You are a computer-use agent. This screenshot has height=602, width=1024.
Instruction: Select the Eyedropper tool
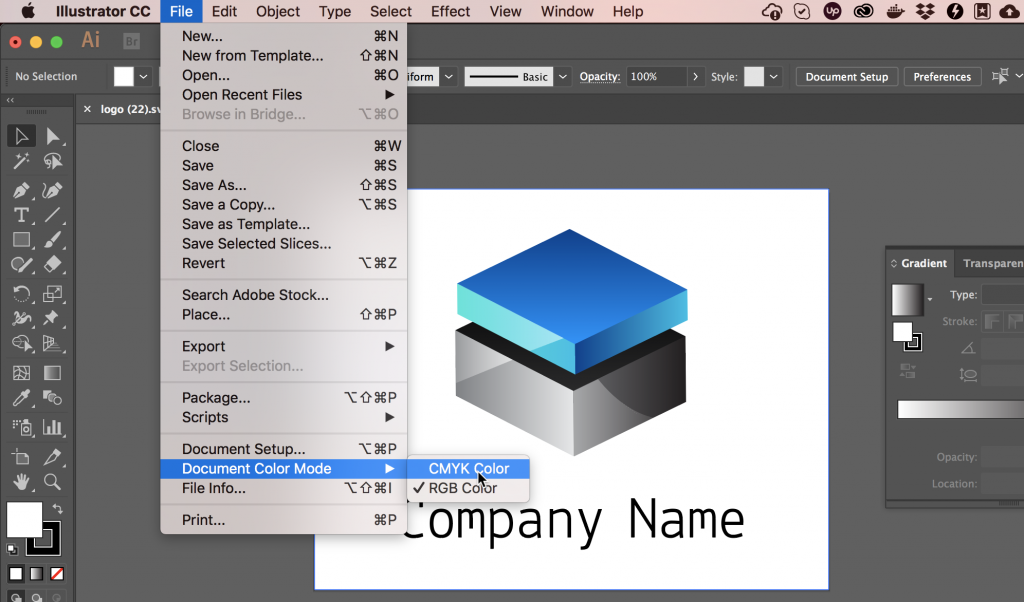[x=21, y=397]
